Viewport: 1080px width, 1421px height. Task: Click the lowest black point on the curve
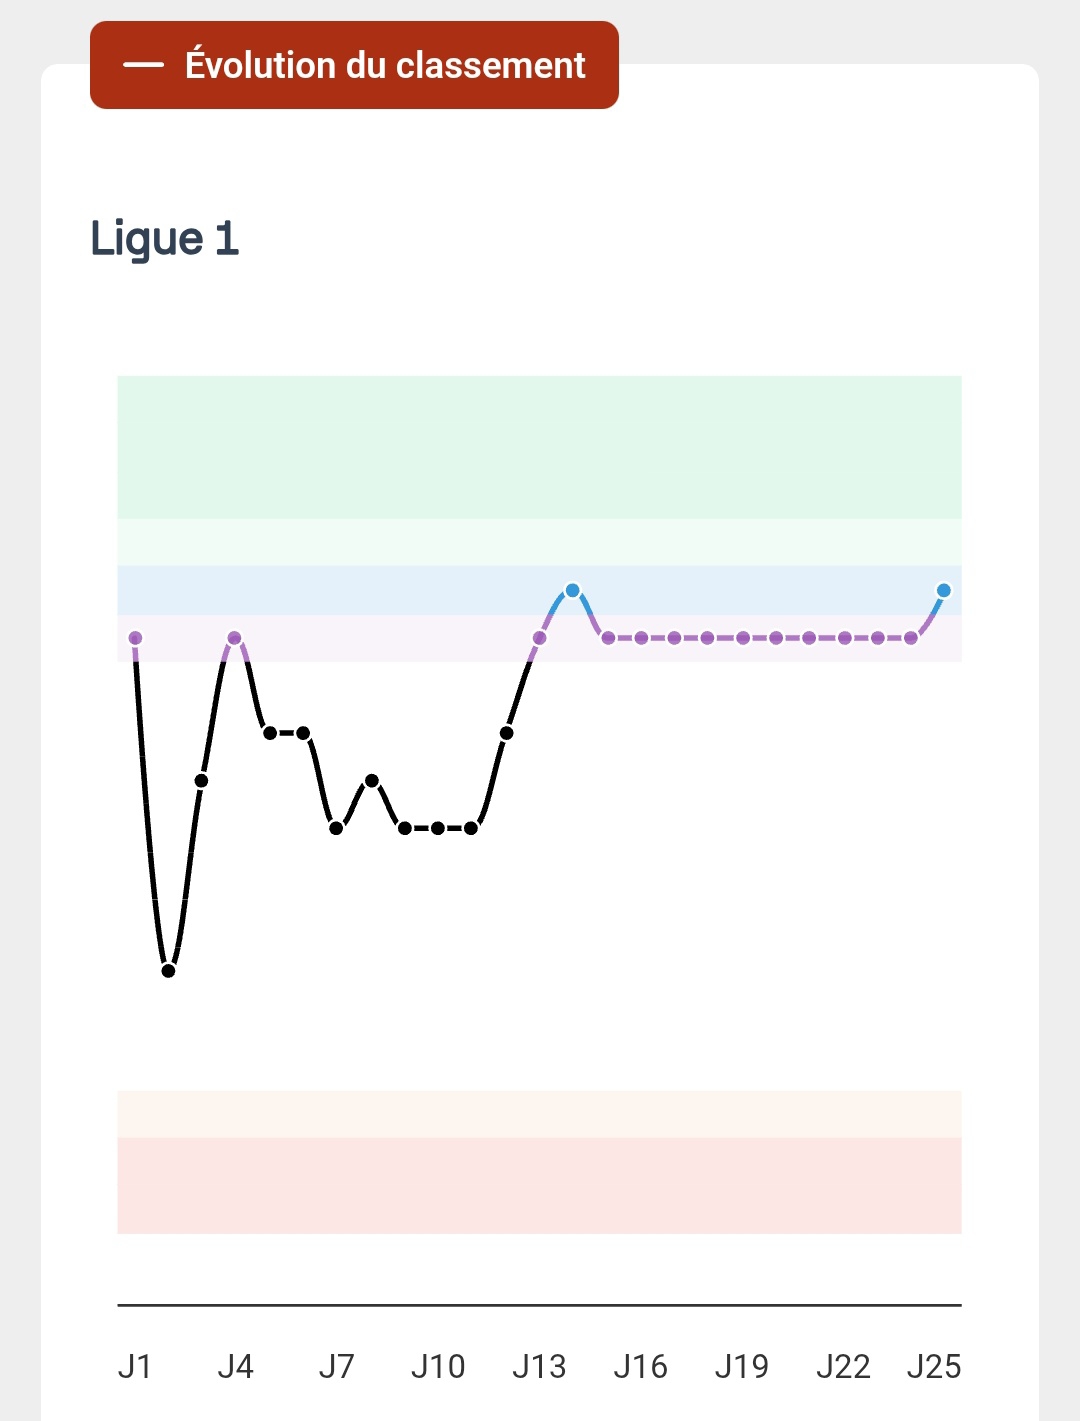[x=169, y=970]
